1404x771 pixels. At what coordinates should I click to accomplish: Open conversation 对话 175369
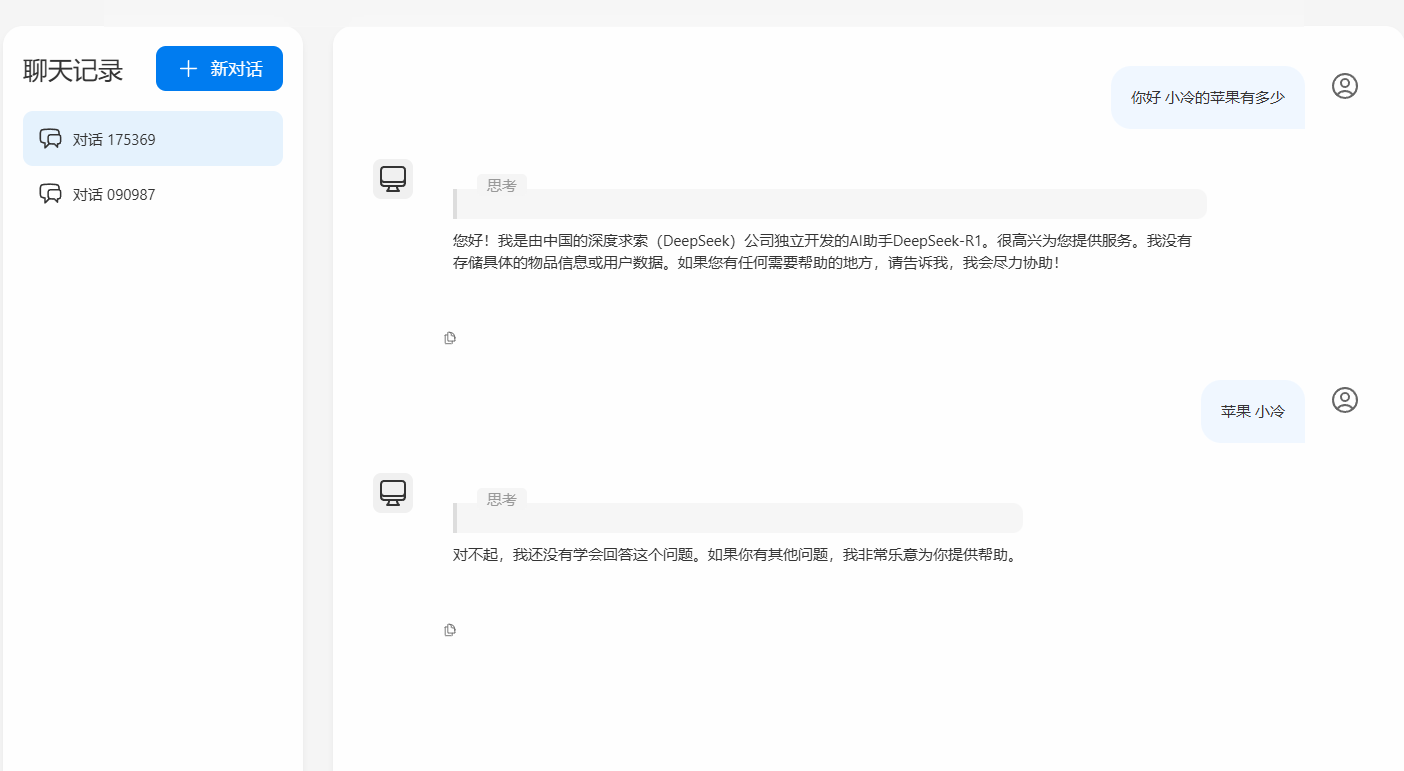(153, 139)
